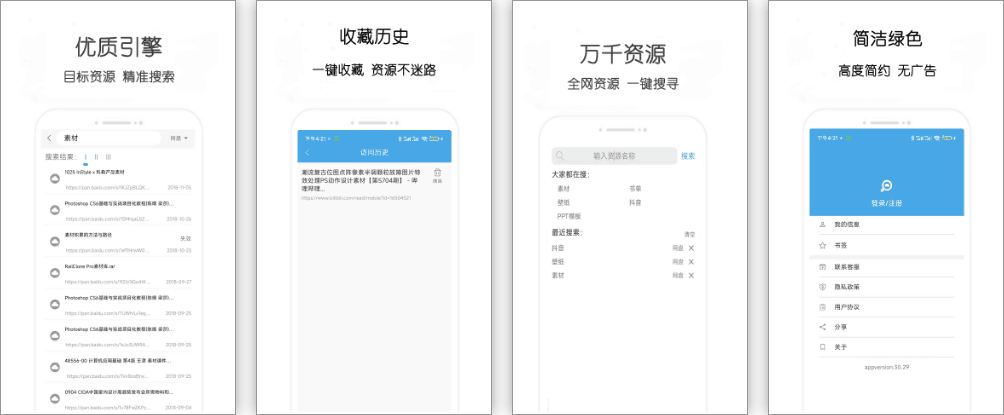Open Photoshop CS6 result dated 2018-10-26
Screen dimensions: 1004x415
tap(120, 211)
